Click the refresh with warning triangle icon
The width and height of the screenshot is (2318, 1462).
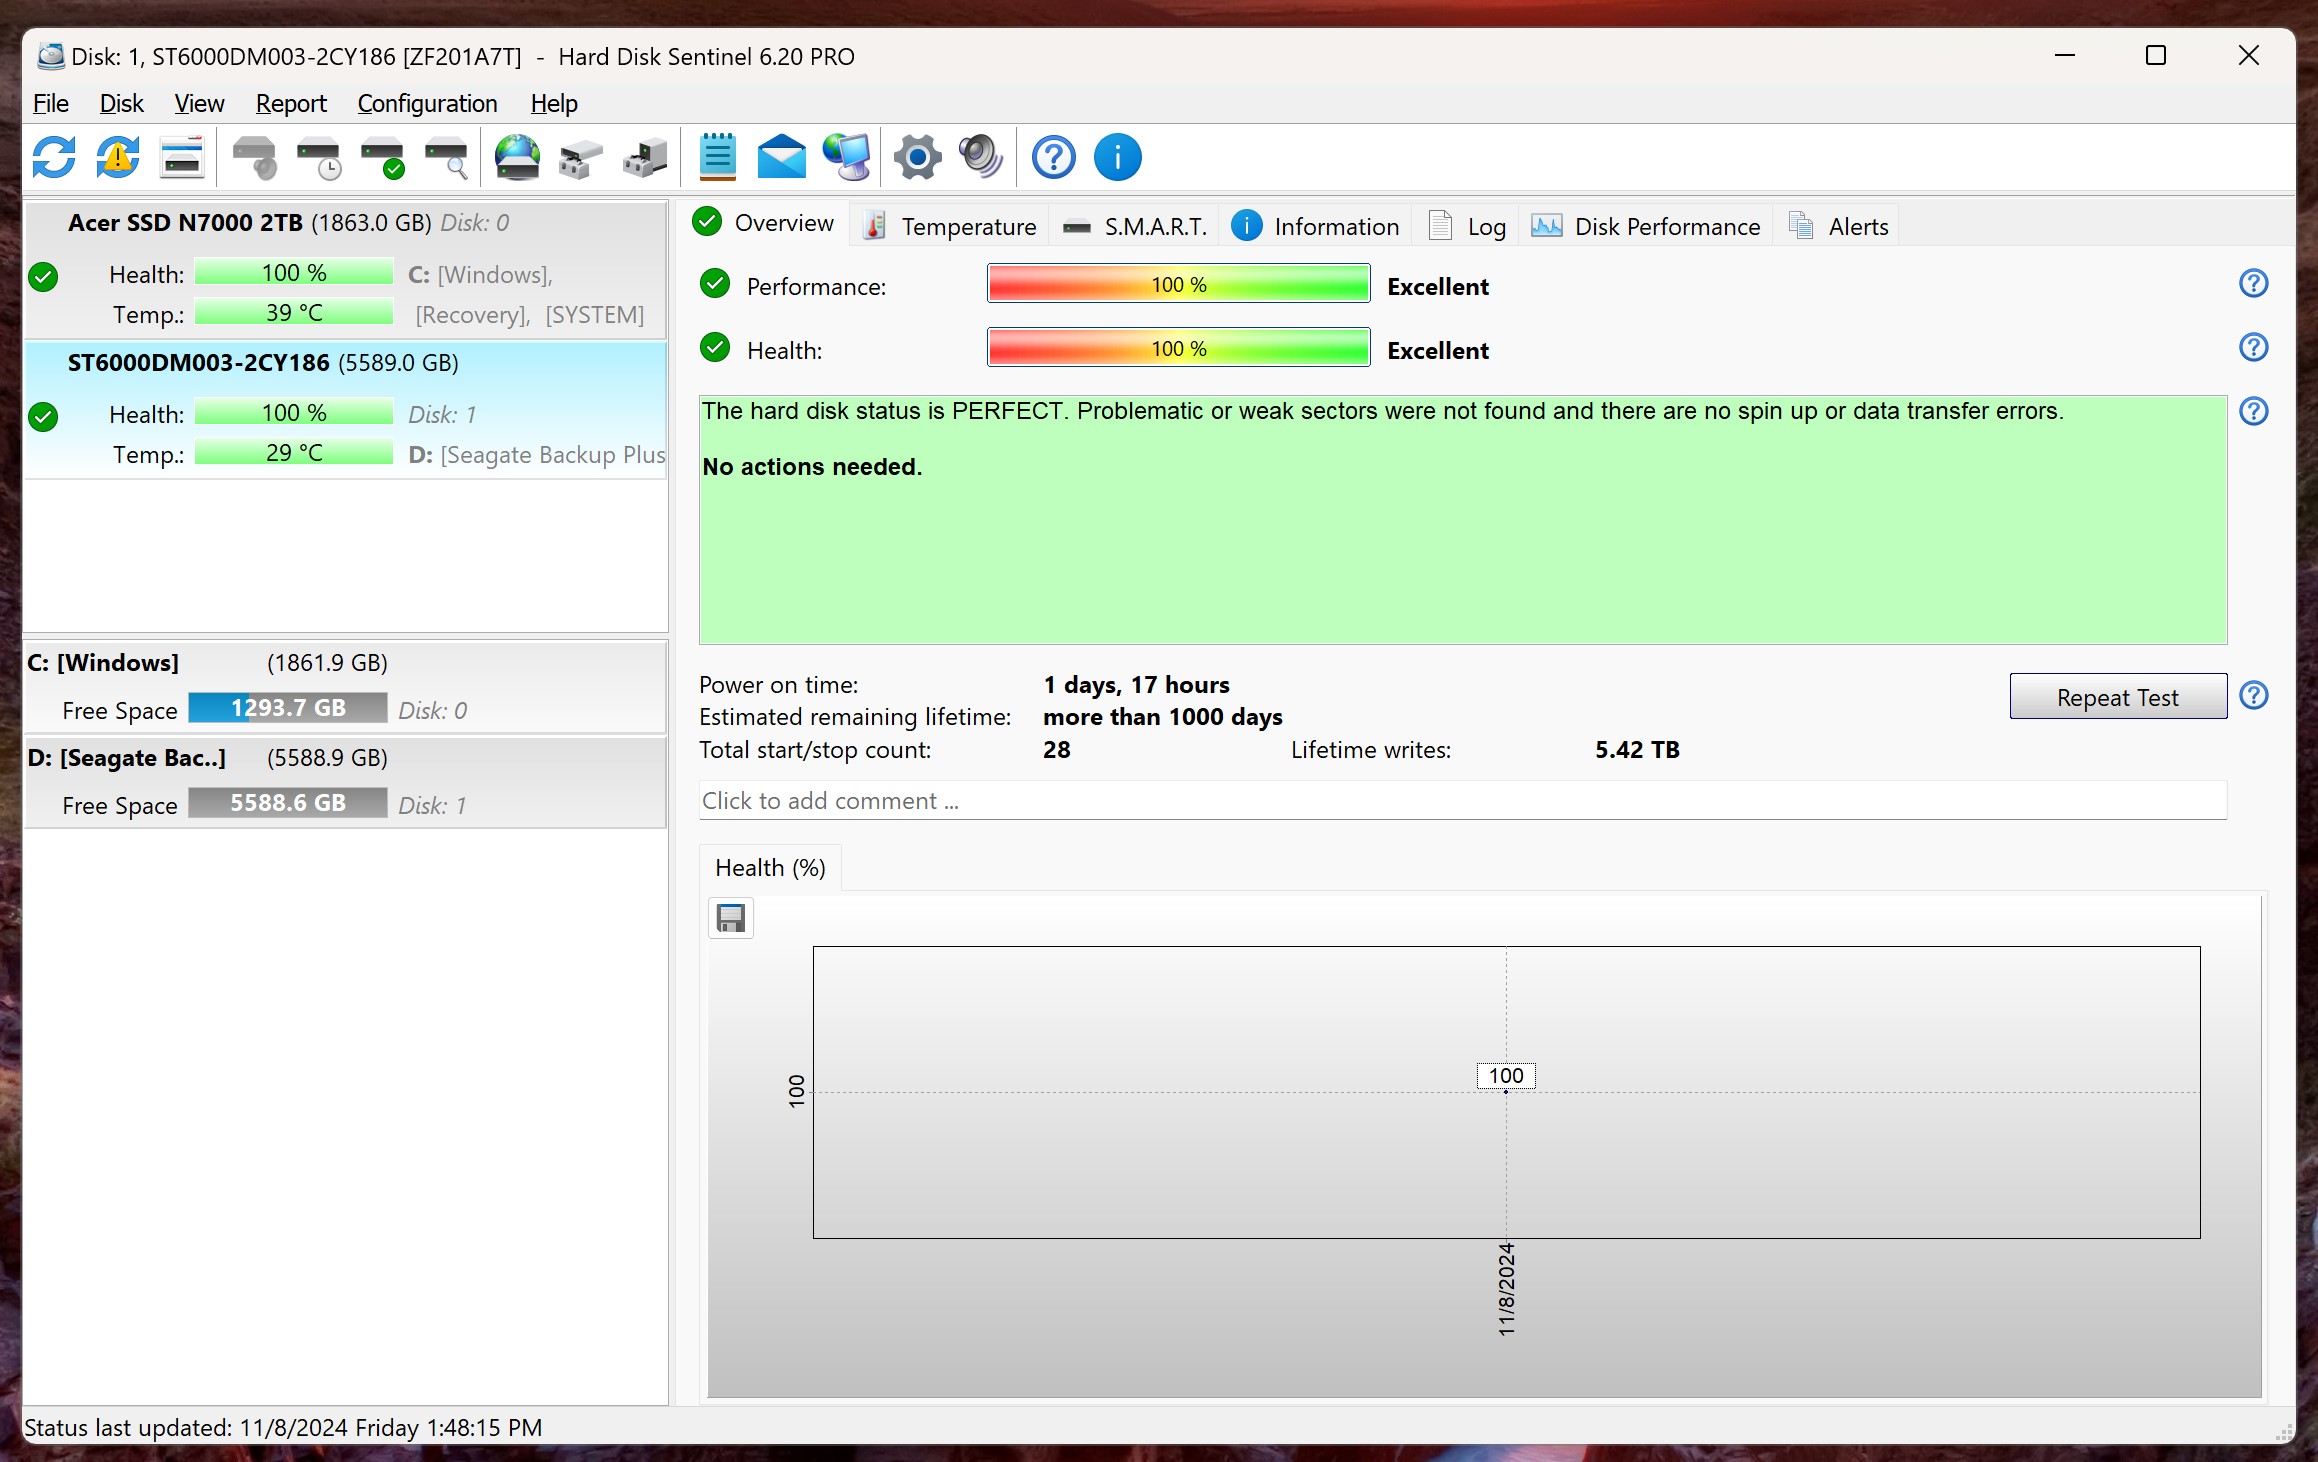[118, 157]
